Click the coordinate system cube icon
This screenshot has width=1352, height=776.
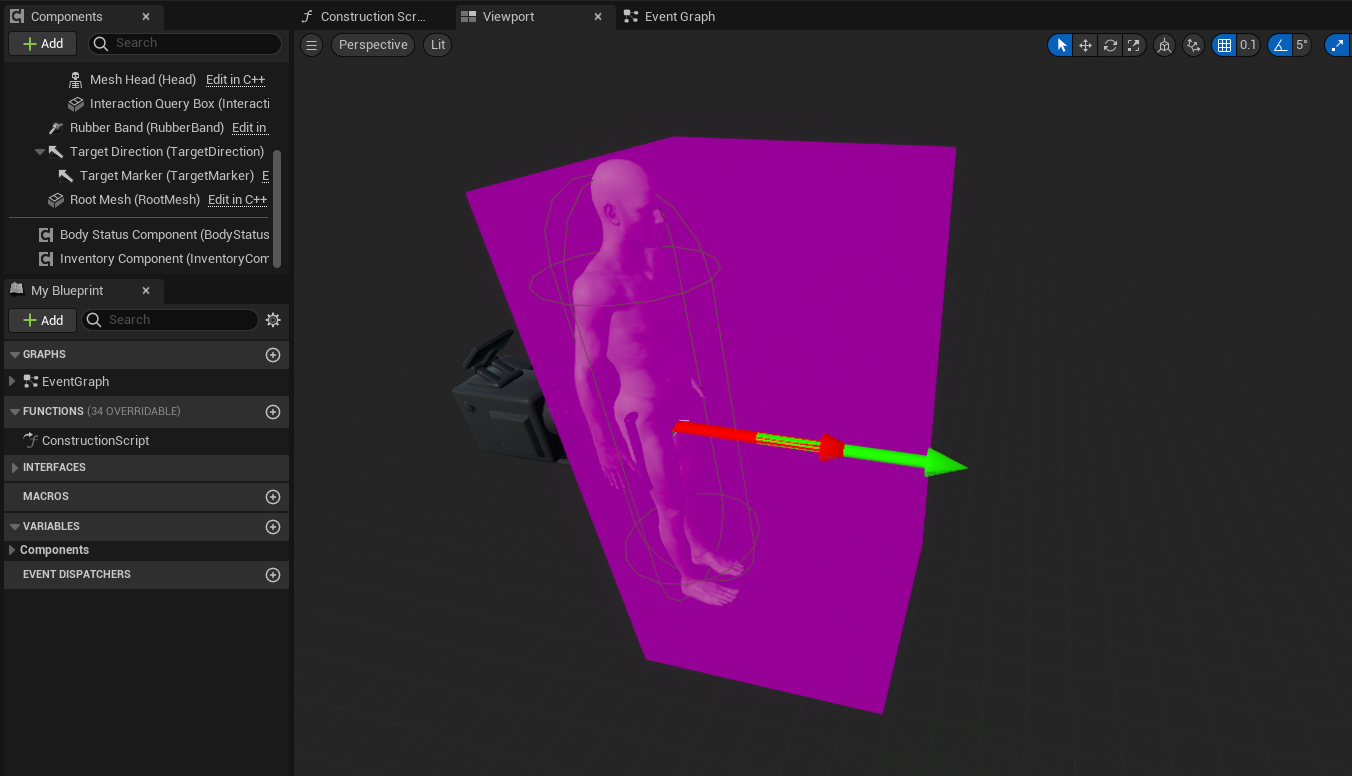tap(1164, 45)
